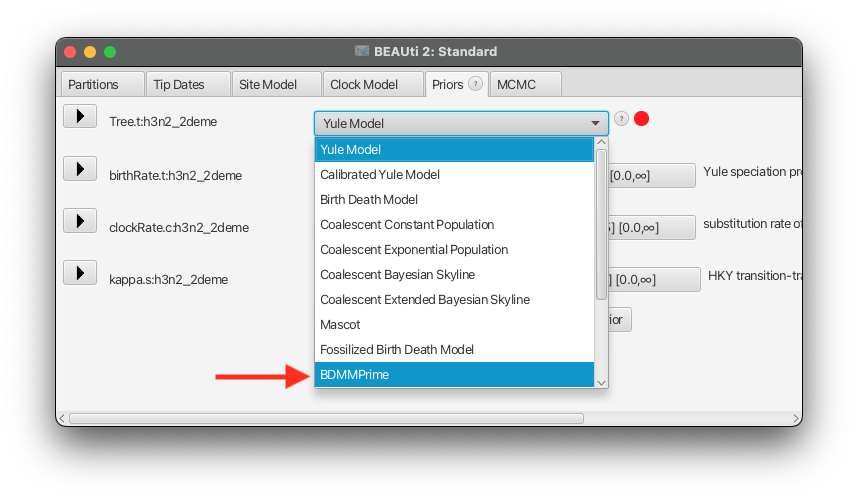Pick Coalescent Bayesian Skyline
Screen dimensions: 858x500
(x=454, y=275)
